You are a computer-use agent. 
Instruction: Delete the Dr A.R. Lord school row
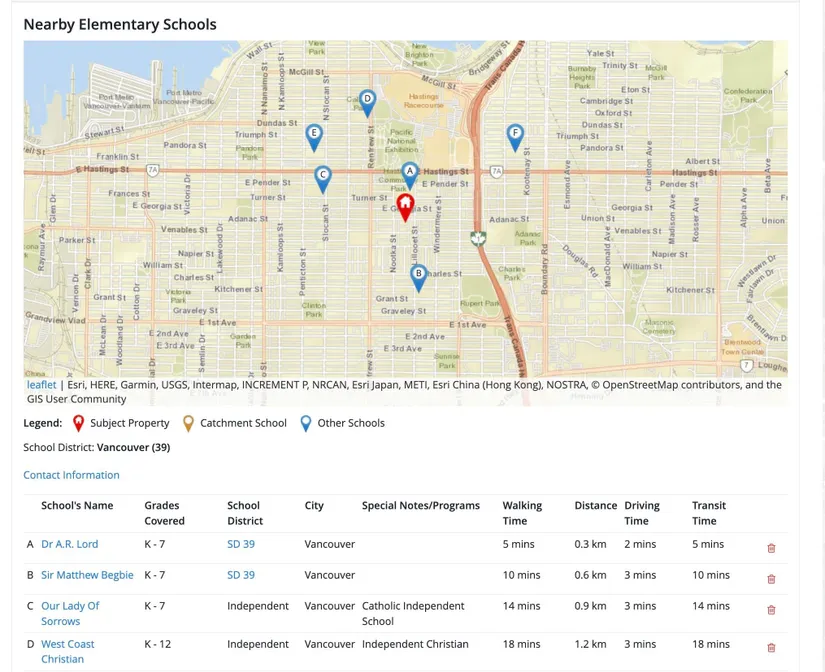tap(771, 548)
